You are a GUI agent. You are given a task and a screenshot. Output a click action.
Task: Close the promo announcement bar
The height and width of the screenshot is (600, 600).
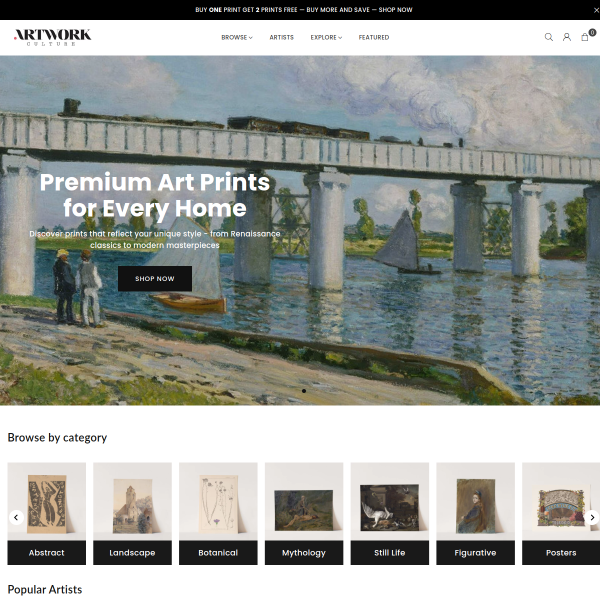click(x=596, y=10)
